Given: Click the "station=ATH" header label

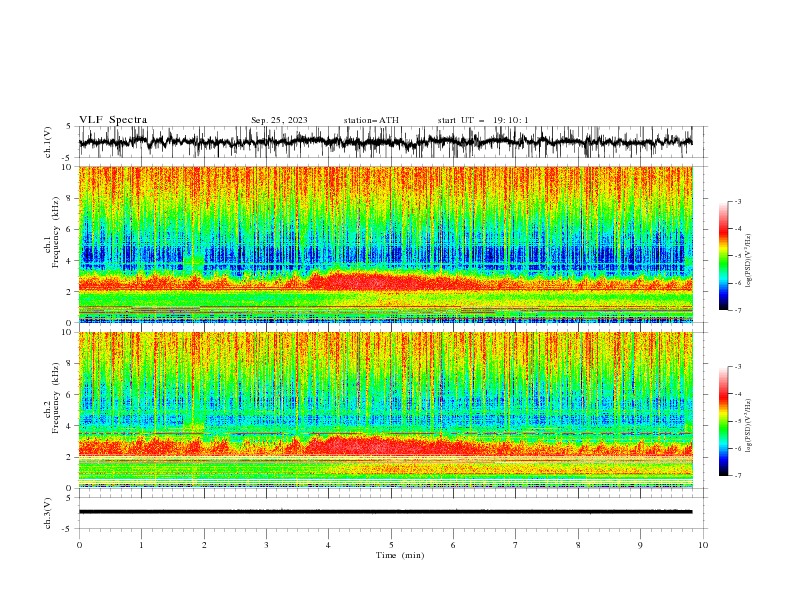Looking at the screenshot, I should coord(371,120).
